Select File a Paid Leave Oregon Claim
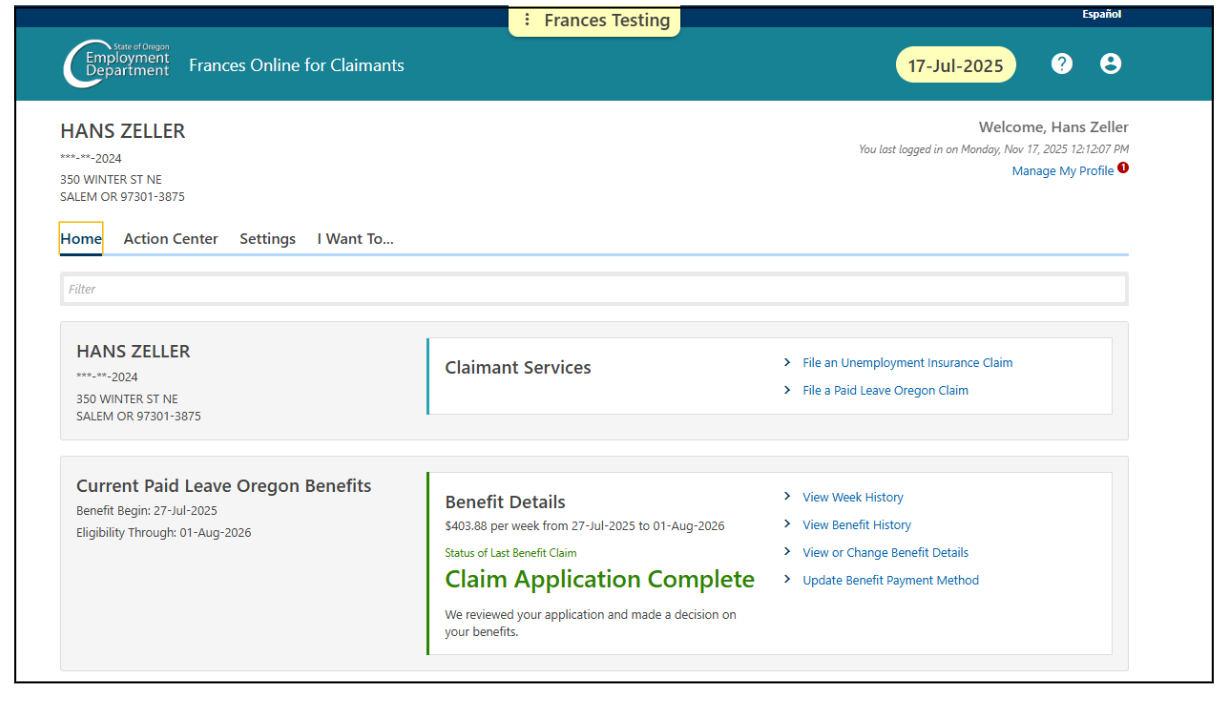This screenshot has width=1231, height=702. [885, 391]
